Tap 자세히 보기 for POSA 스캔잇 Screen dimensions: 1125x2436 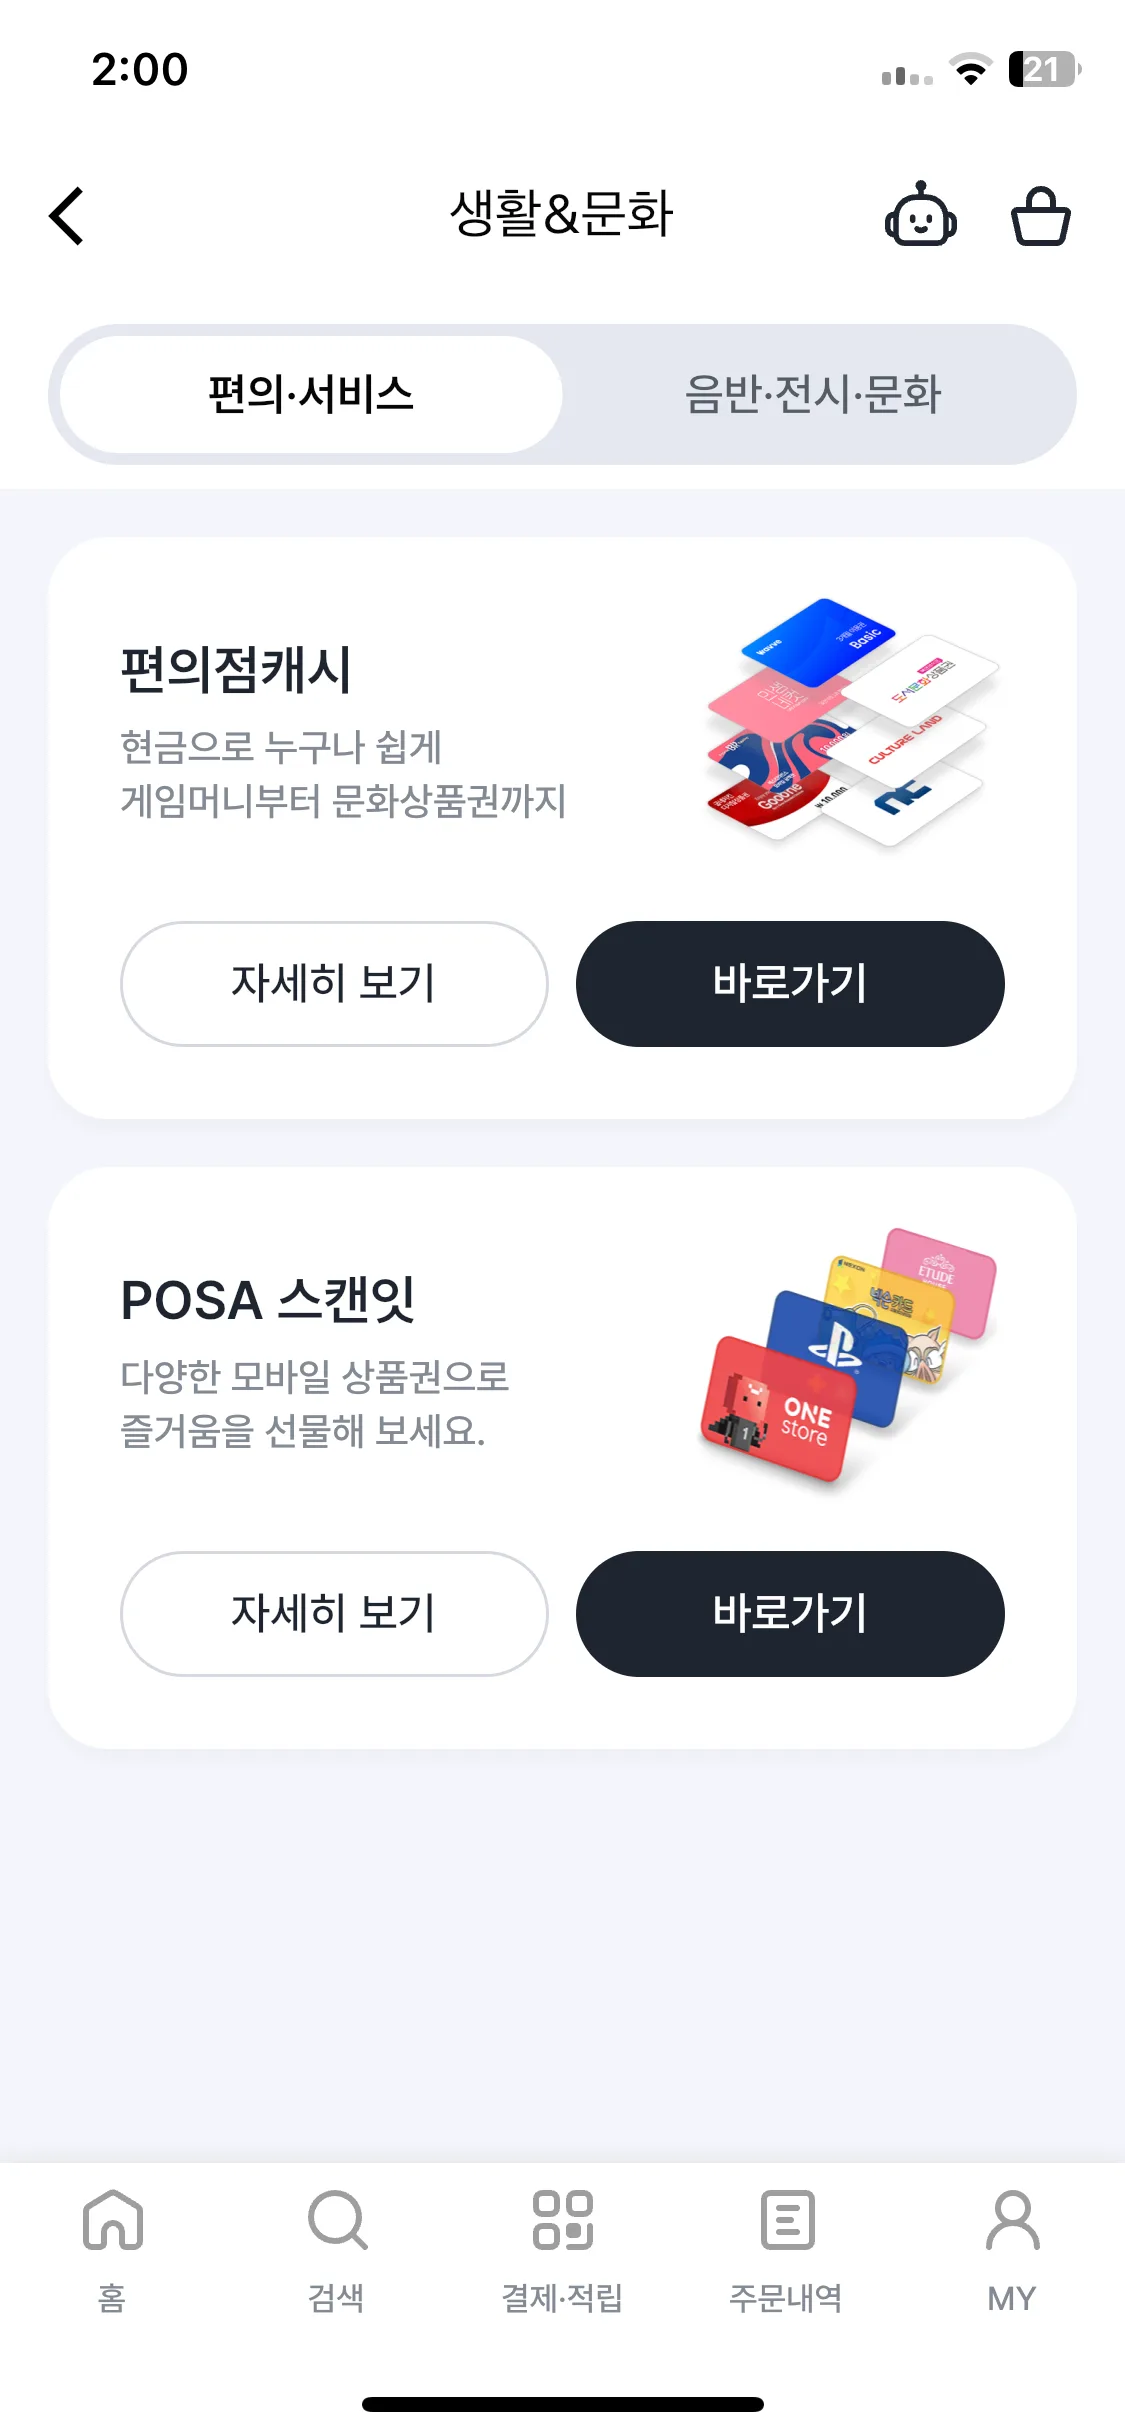coord(334,1614)
